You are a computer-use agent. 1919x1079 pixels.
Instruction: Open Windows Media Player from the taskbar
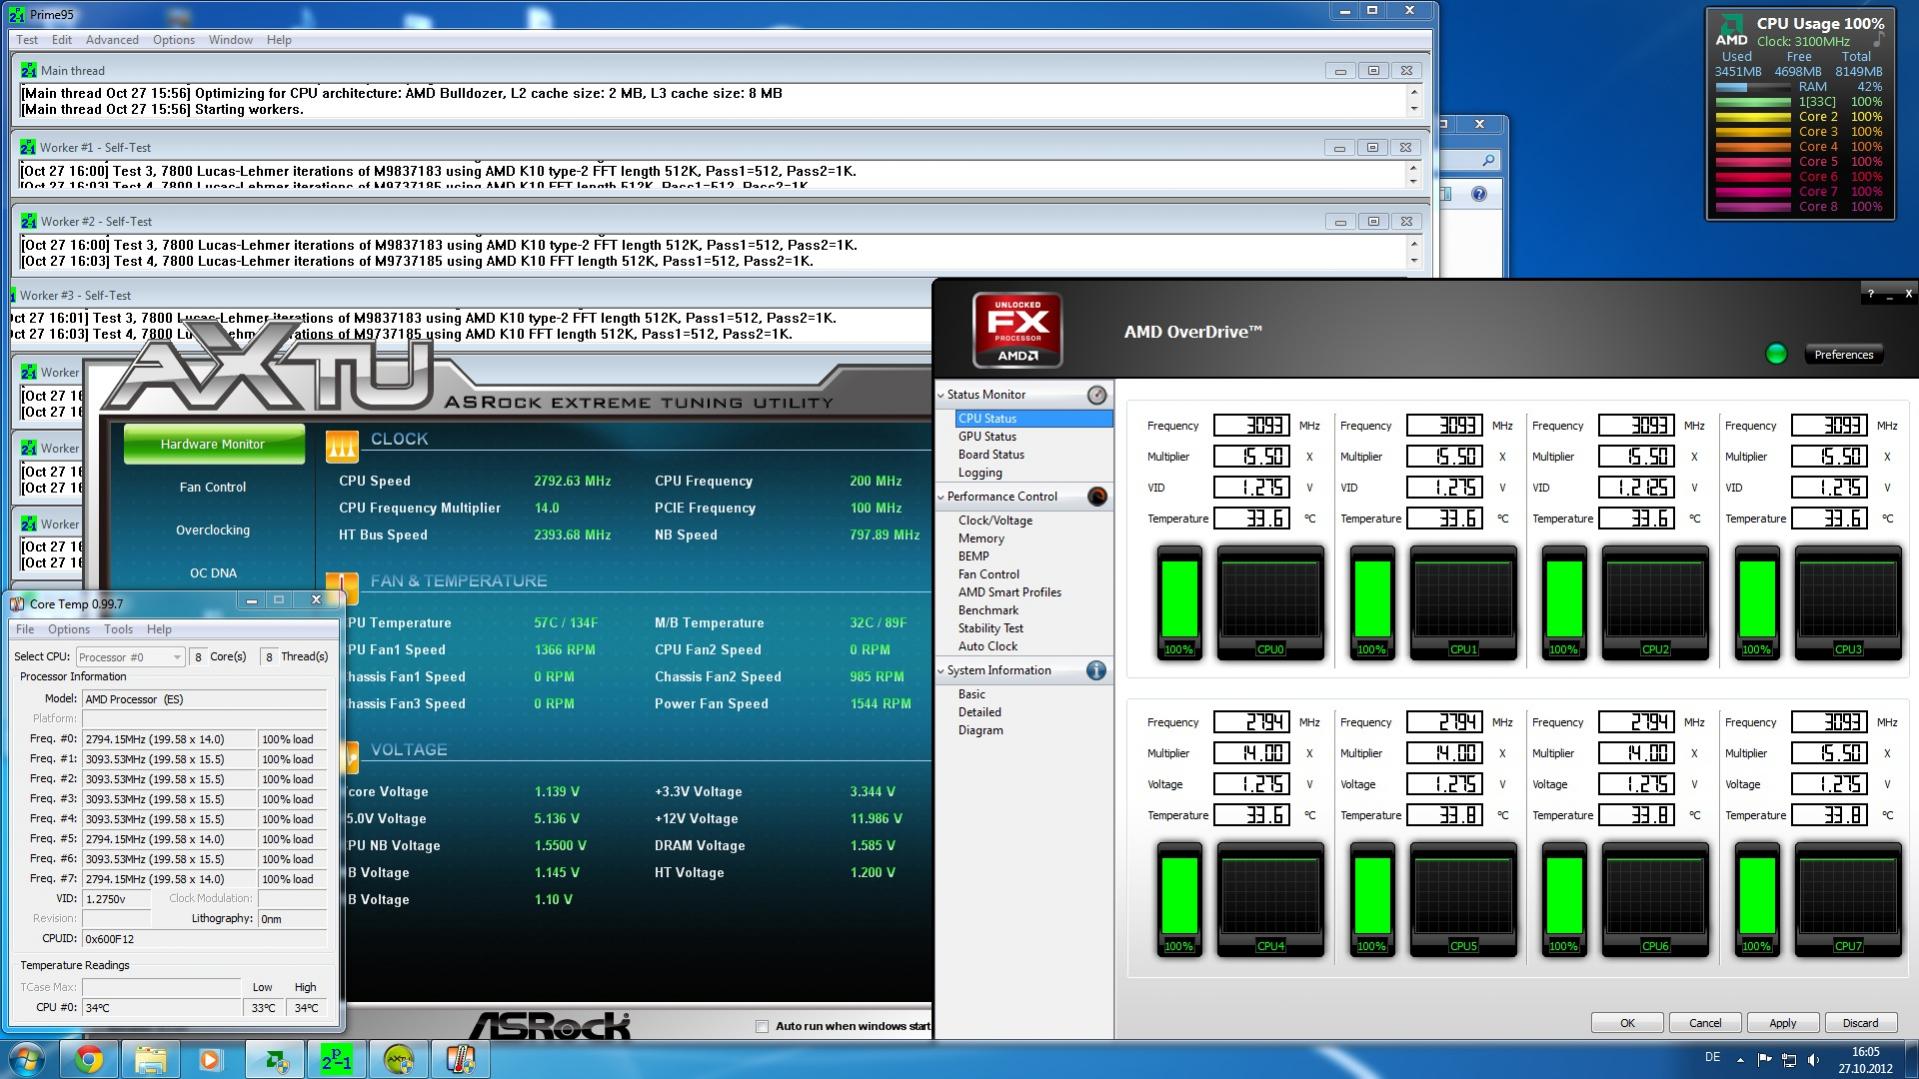pyautogui.click(x=210, y=1059)
